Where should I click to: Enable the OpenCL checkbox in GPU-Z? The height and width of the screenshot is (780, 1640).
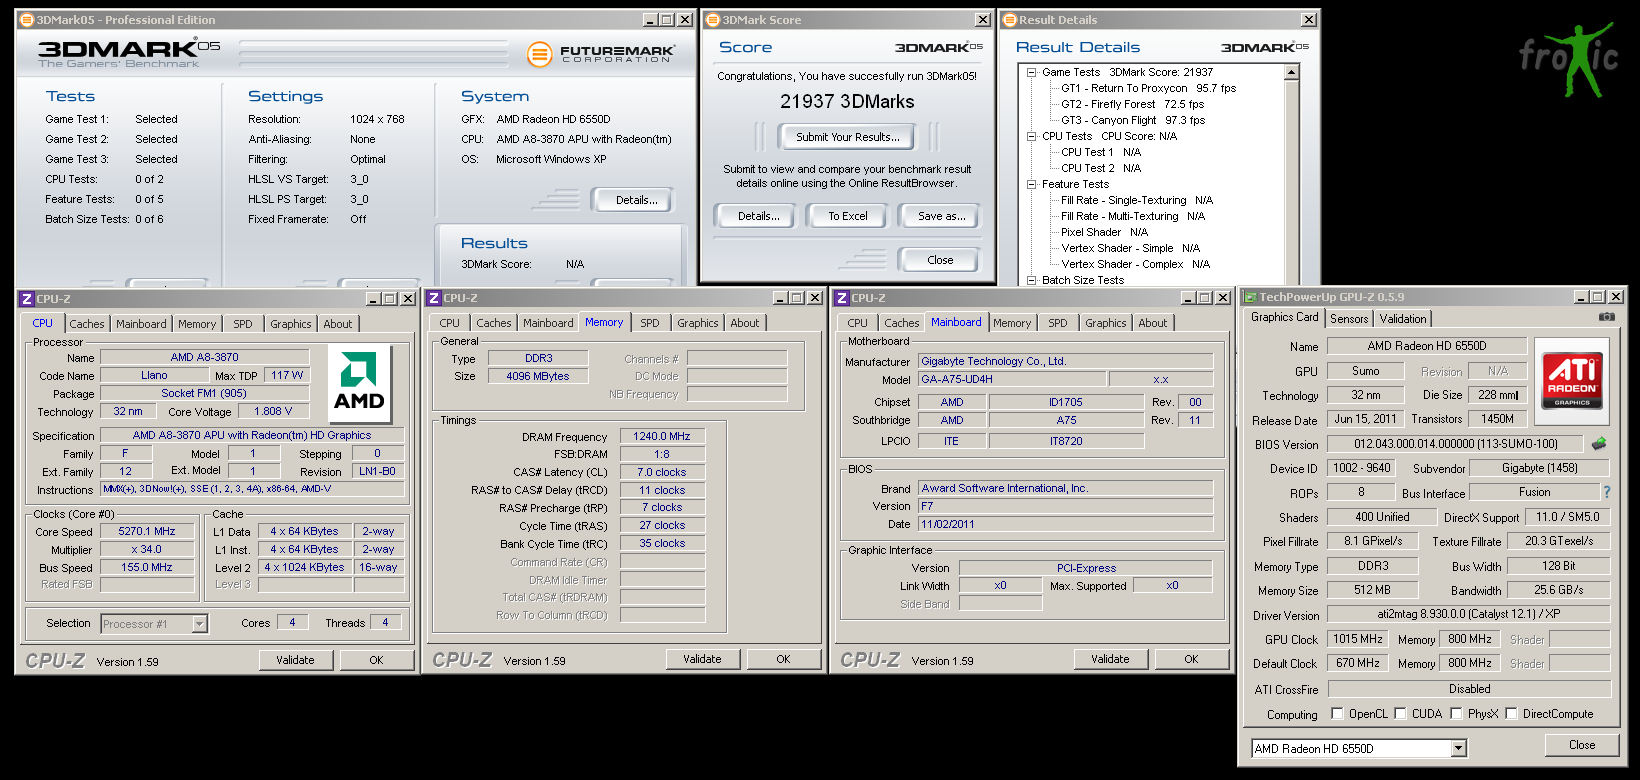pos(1337,713)
